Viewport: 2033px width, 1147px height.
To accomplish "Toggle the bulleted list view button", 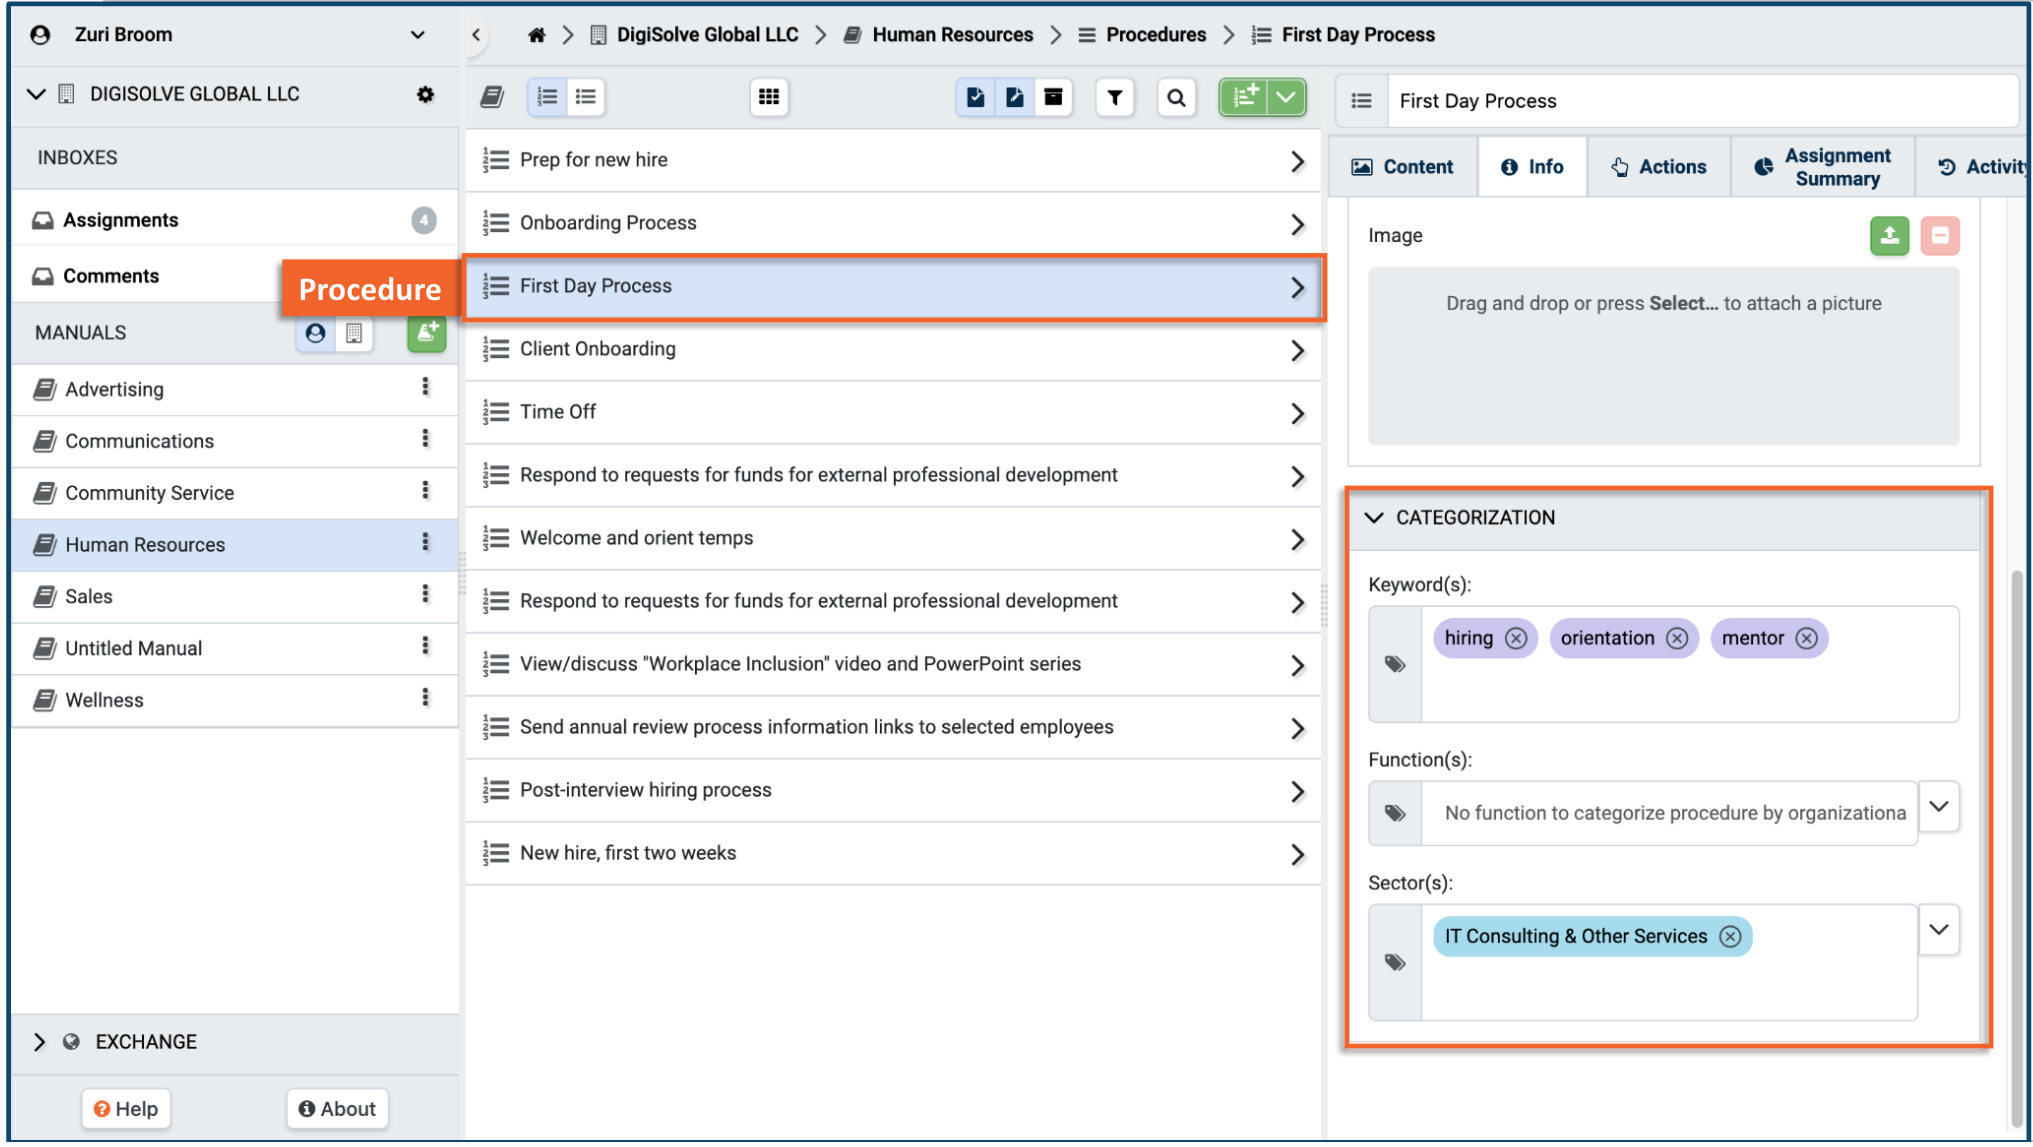I will (586, 97).
